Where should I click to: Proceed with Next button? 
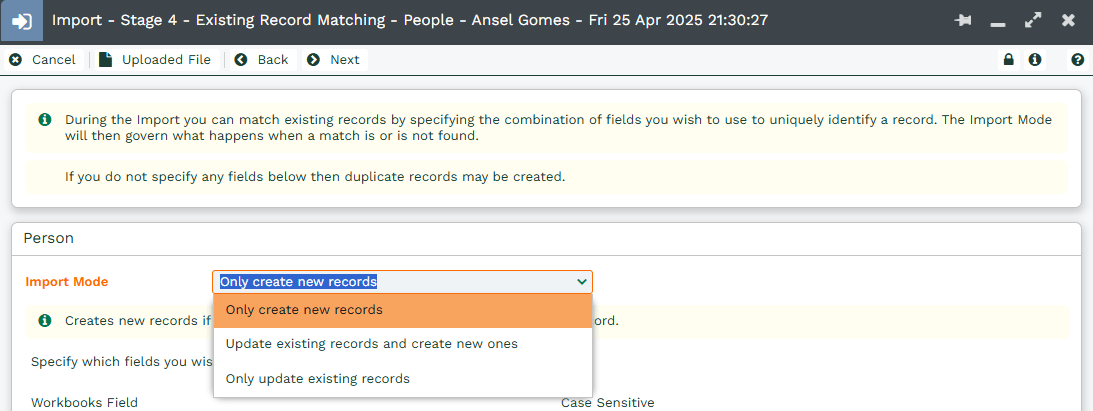click(334, 60)
